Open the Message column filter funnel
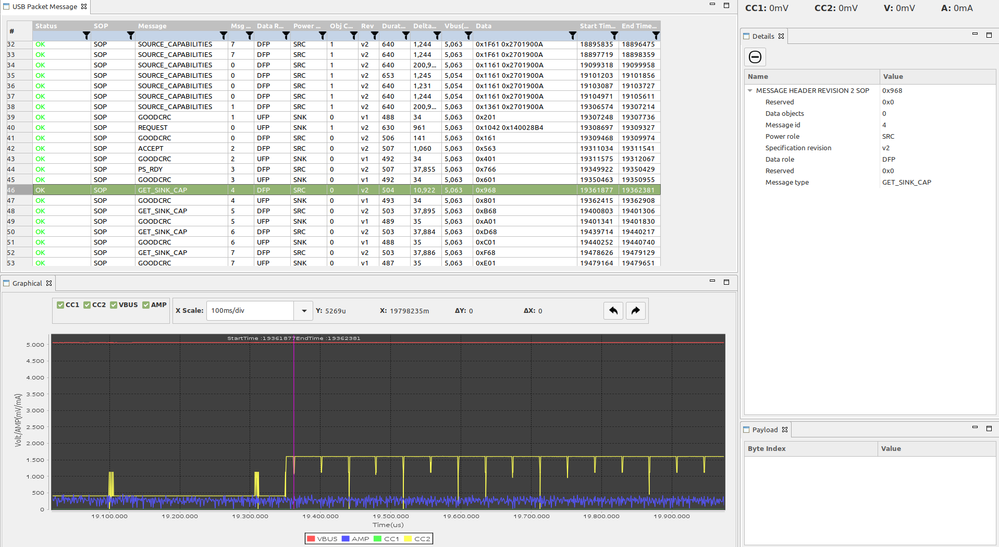The width and height of the screenshot is (999, 547). (224, 36)
